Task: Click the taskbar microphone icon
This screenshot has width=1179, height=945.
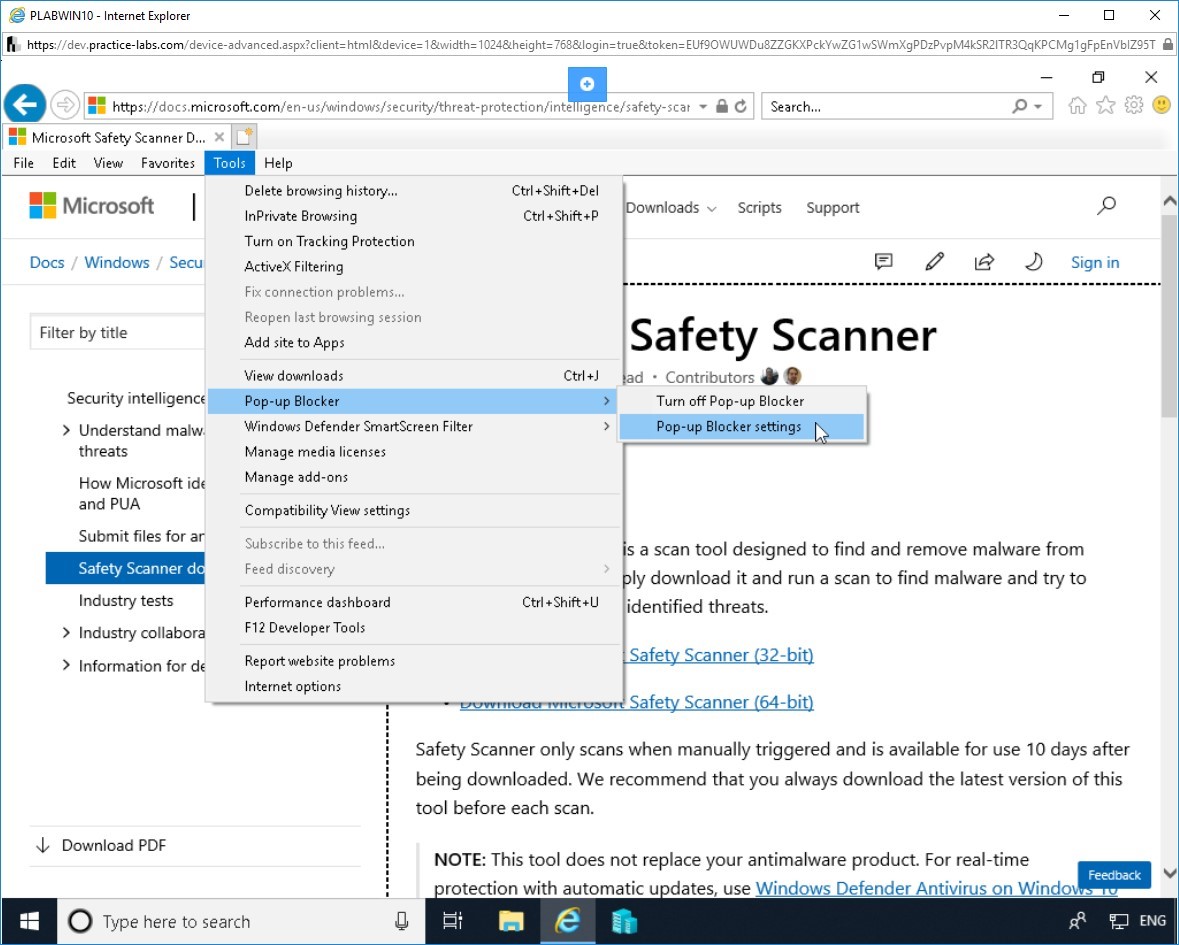Action: tap(402, 921)
